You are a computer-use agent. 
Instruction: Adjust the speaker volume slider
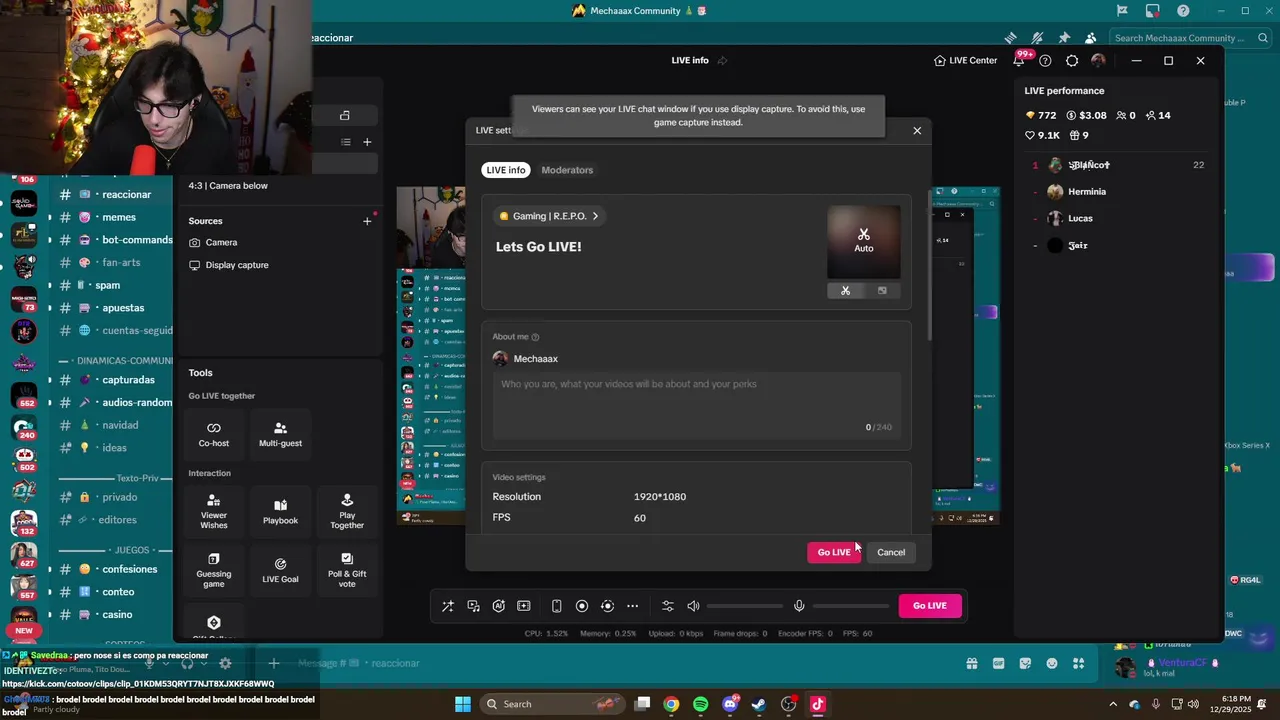tap(745, 606)
